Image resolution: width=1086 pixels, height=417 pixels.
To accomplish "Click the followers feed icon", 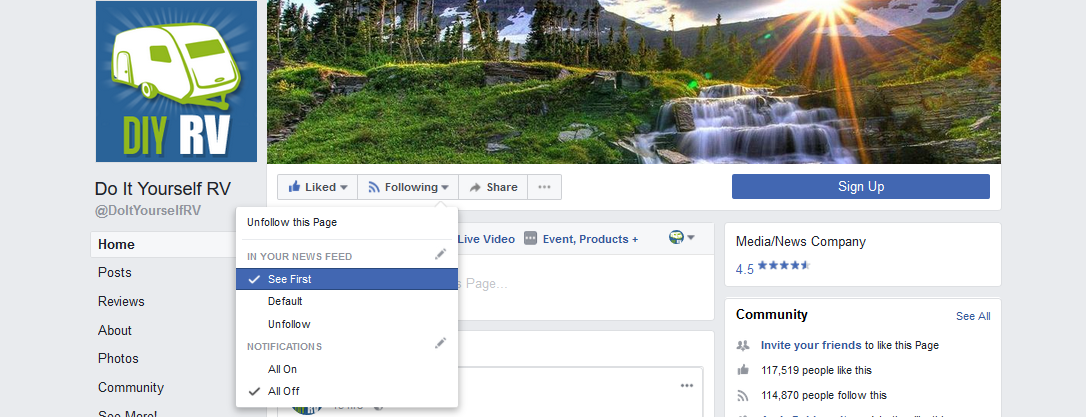I will pos(743,396).
